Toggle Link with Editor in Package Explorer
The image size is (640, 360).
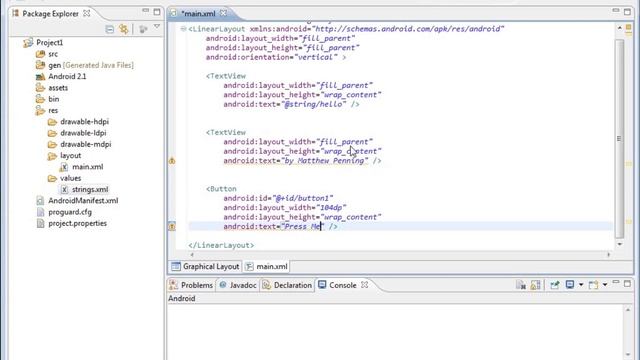[x=123, y=29]
